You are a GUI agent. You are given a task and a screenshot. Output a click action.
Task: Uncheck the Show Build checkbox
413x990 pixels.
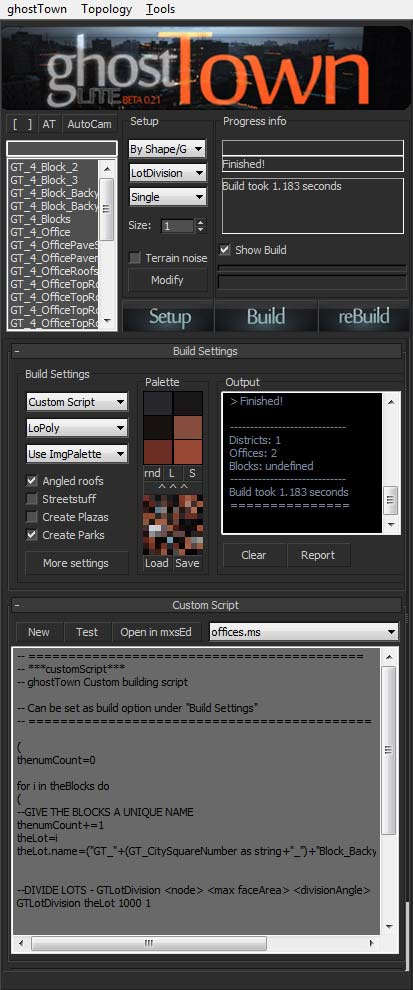coord(224,250)
